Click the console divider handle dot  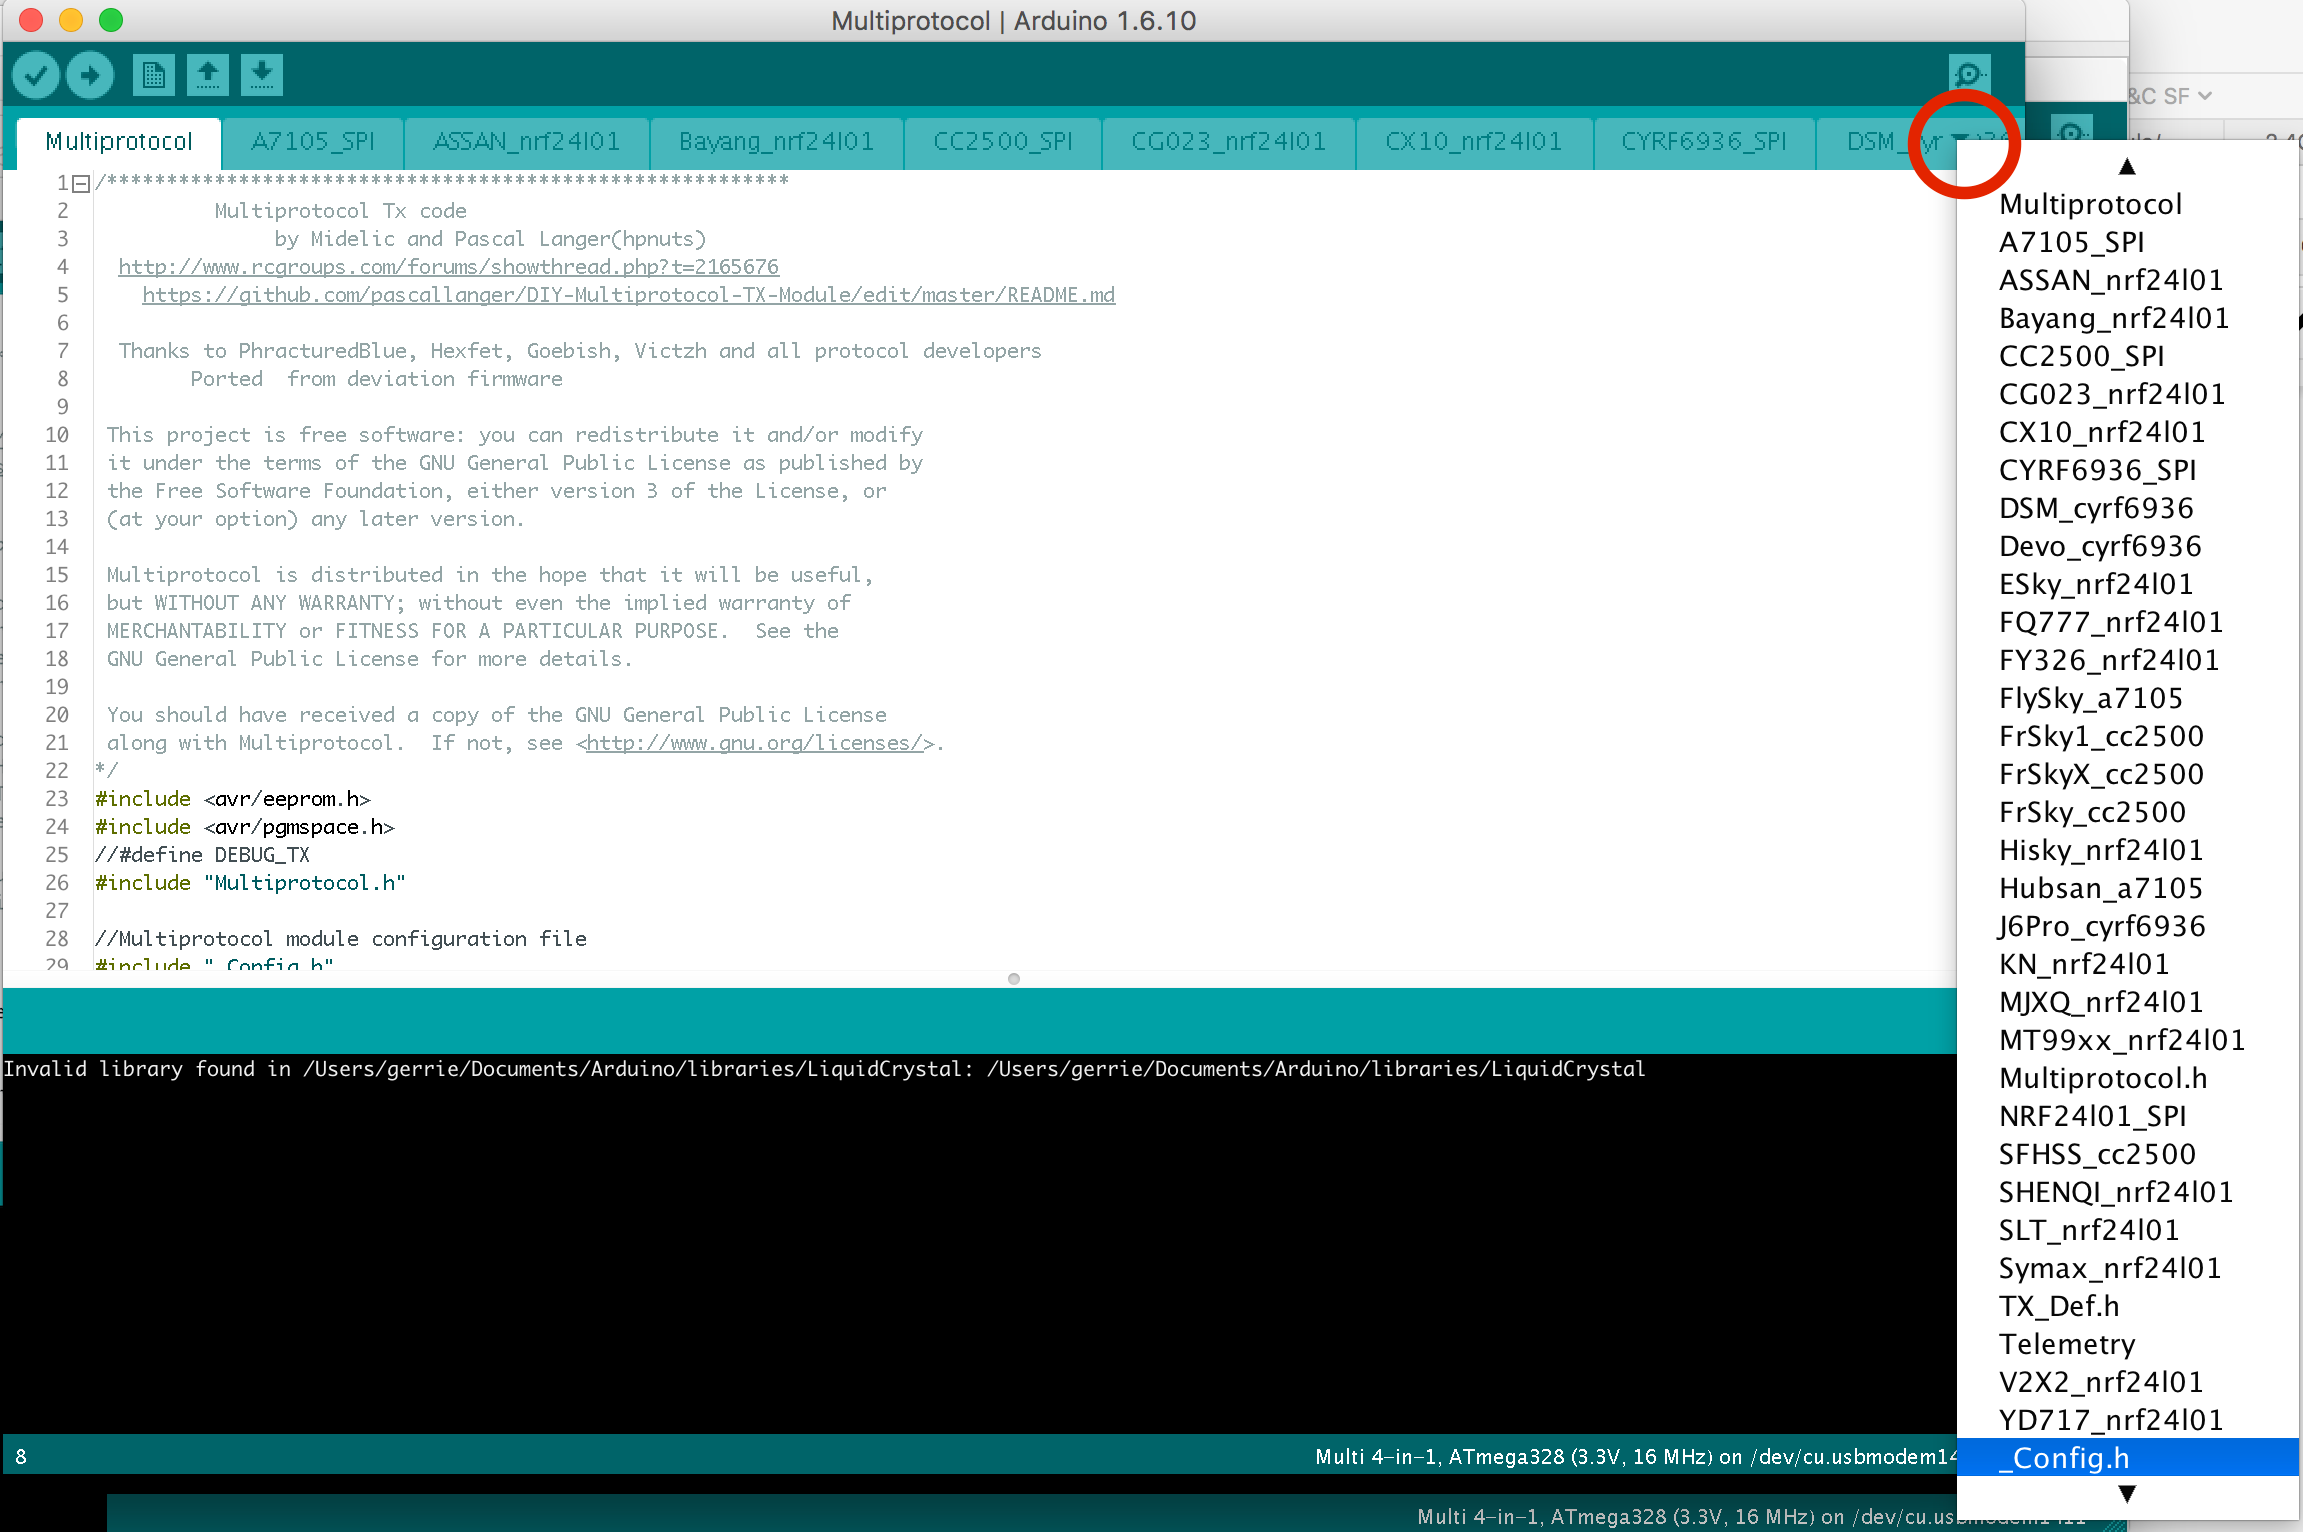pyautogui.click(x=1014, y=979)
